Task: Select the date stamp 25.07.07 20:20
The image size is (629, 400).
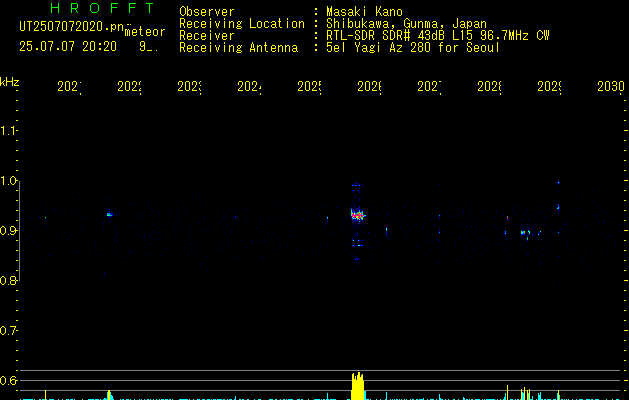Action: tap(68, 47)
